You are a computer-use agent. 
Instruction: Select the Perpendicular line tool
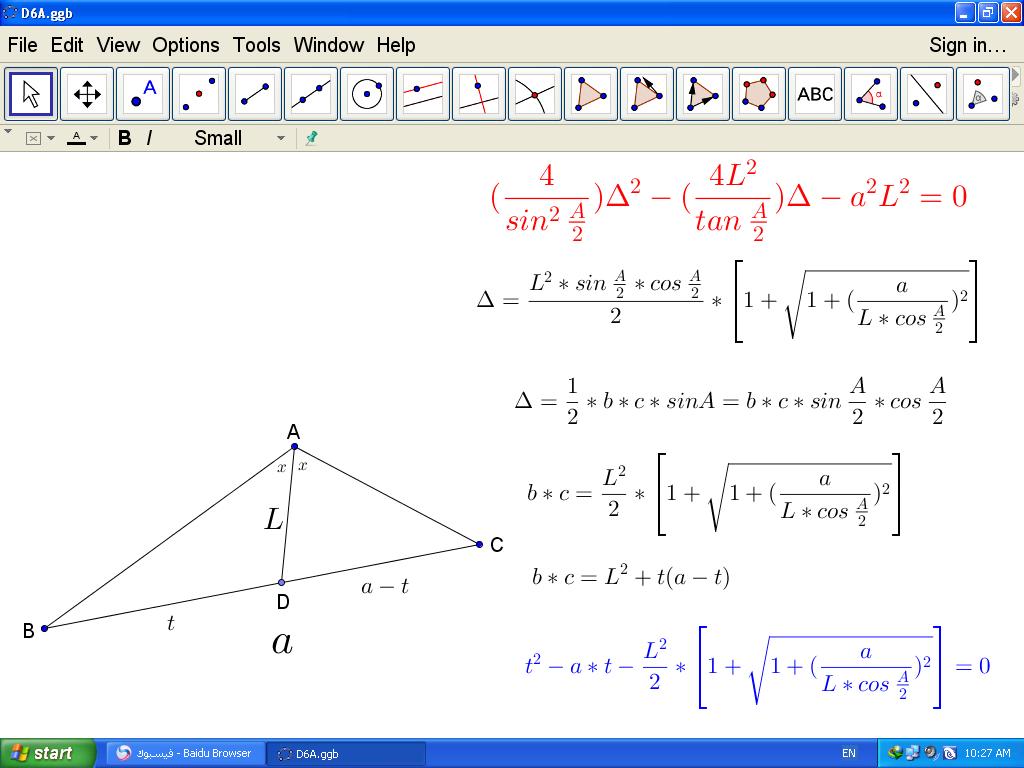479,95
